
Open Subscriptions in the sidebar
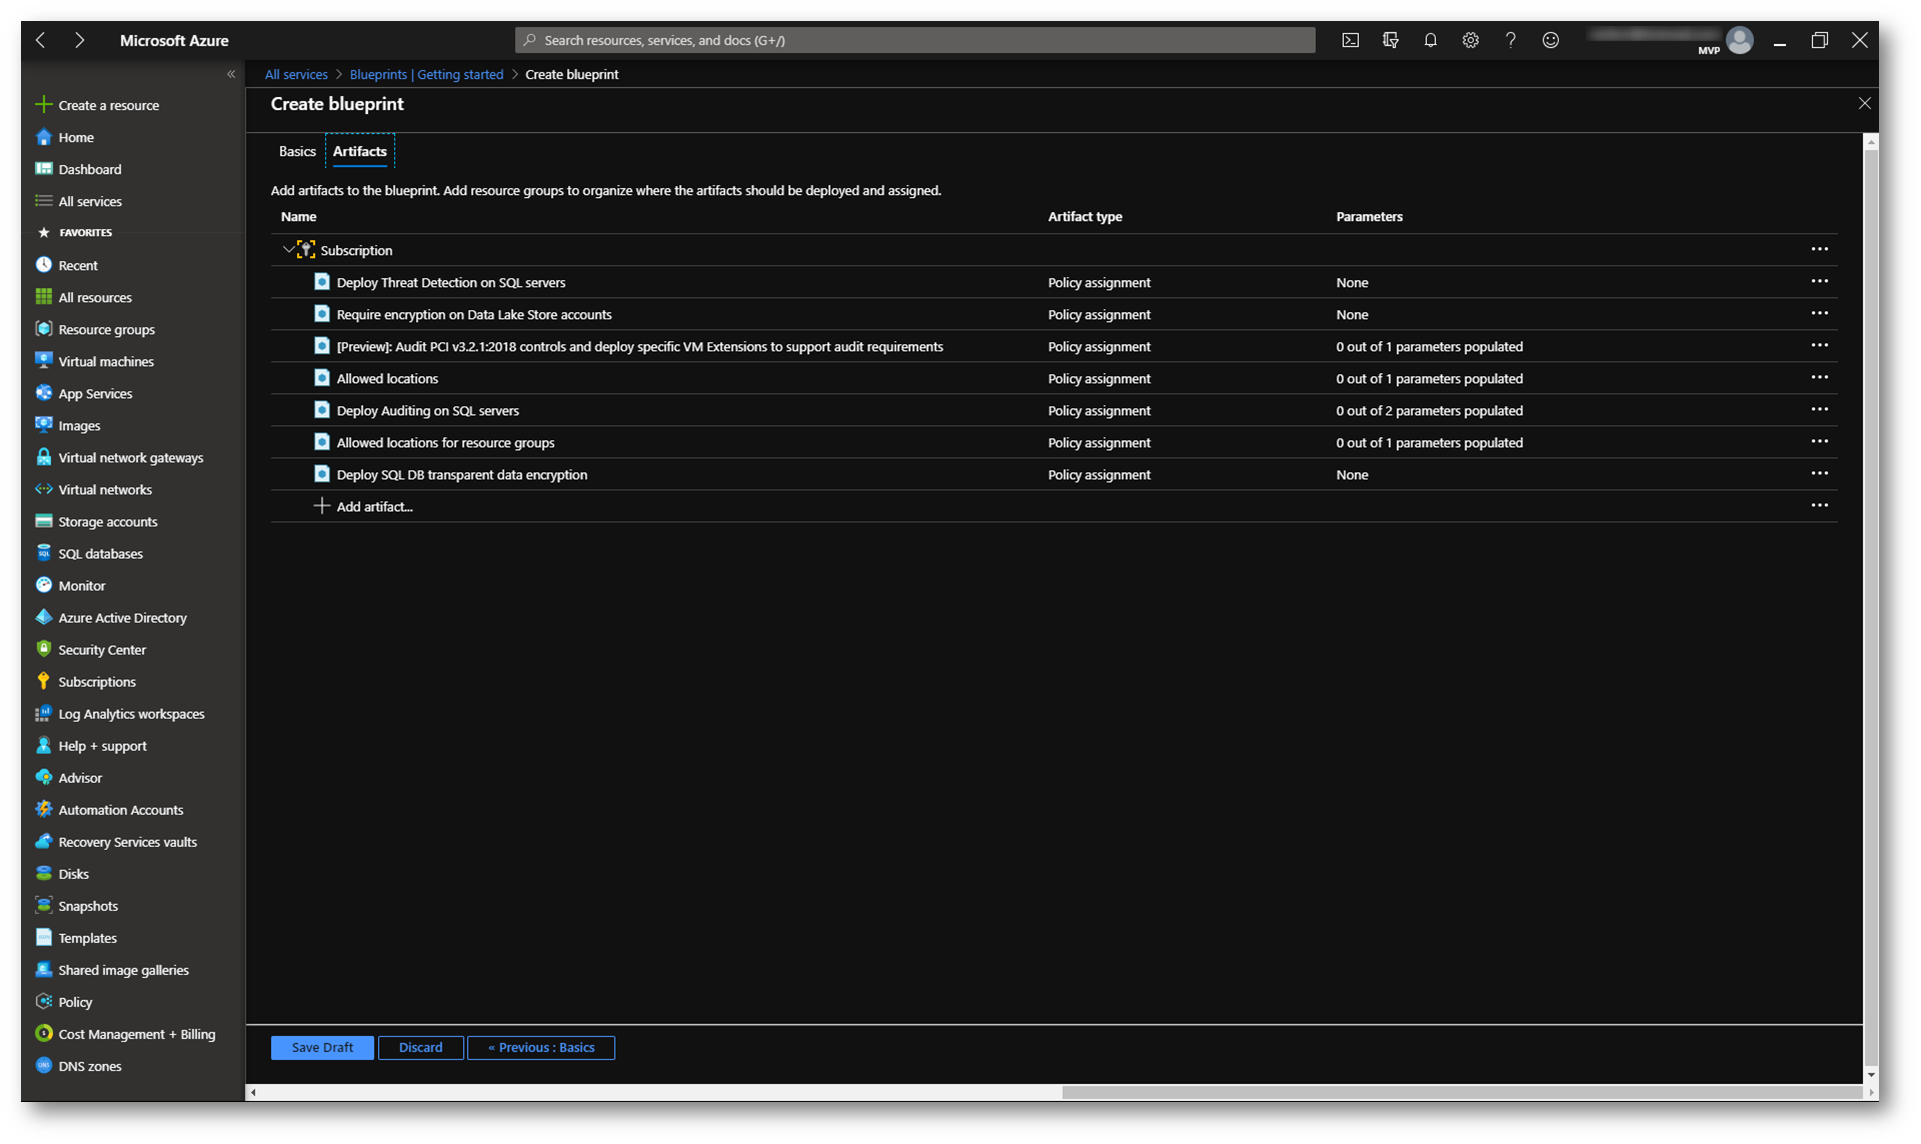click(86, 681)
